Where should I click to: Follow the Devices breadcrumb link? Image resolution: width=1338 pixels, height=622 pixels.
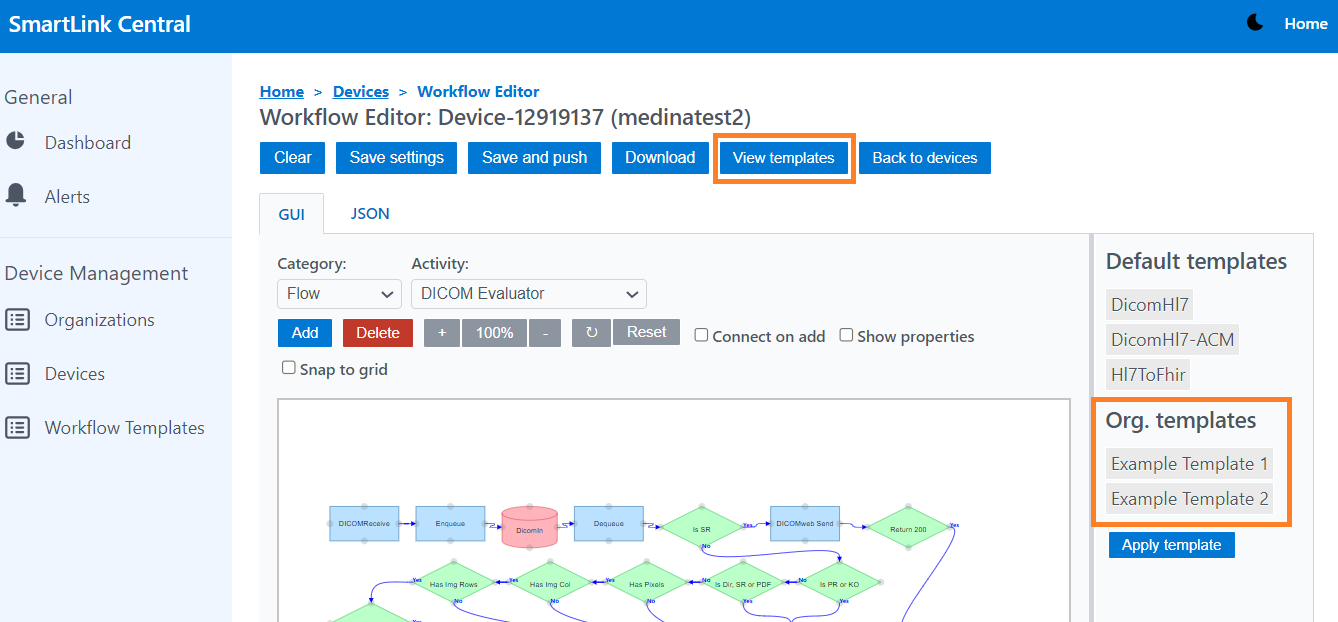tap(361, 92)
